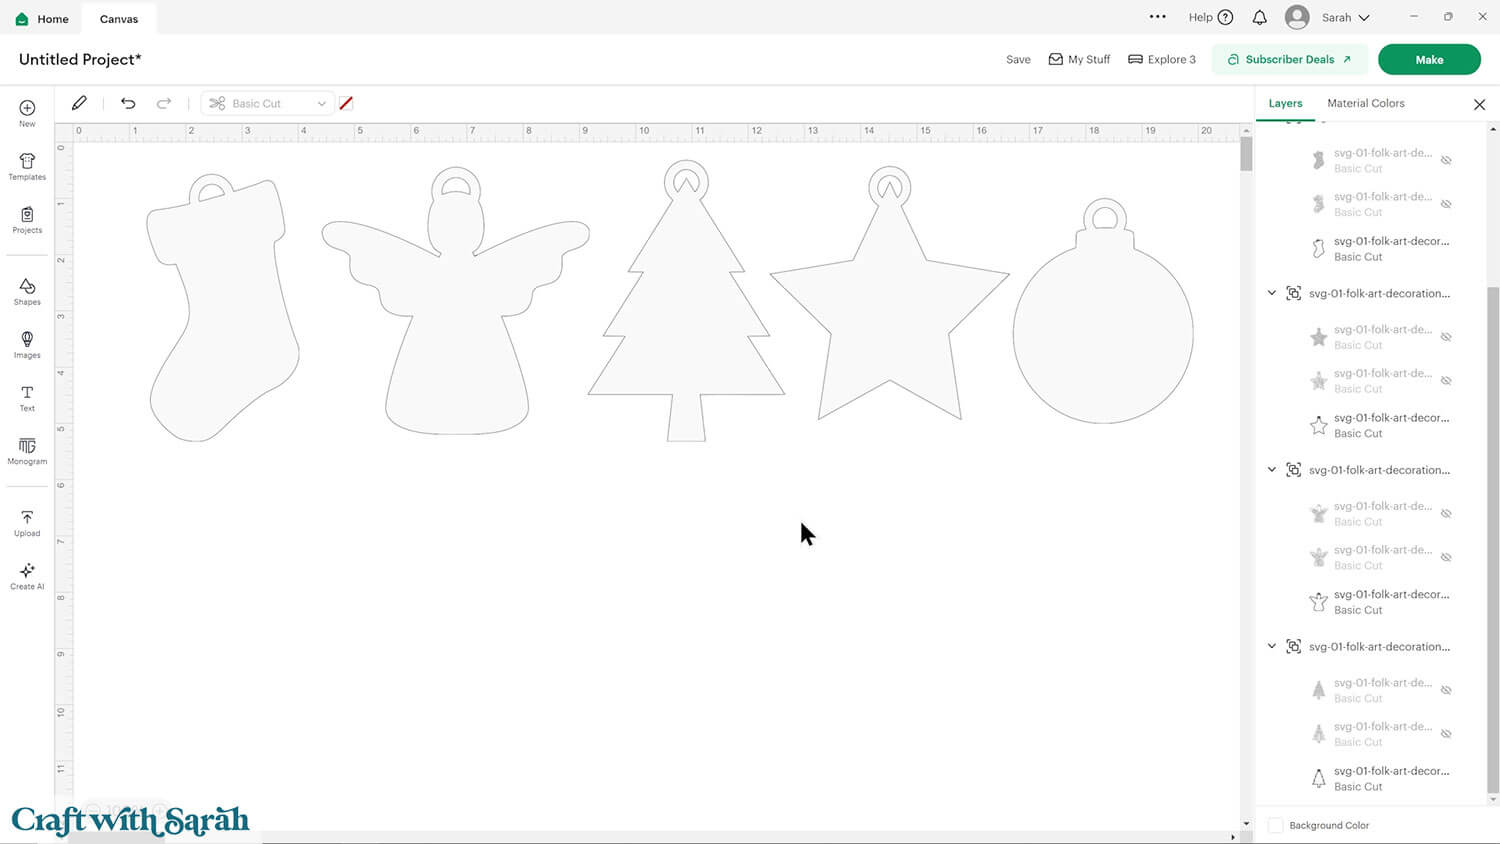Click the Untitled Project title
1500x844 pixels.
[80, 59]
